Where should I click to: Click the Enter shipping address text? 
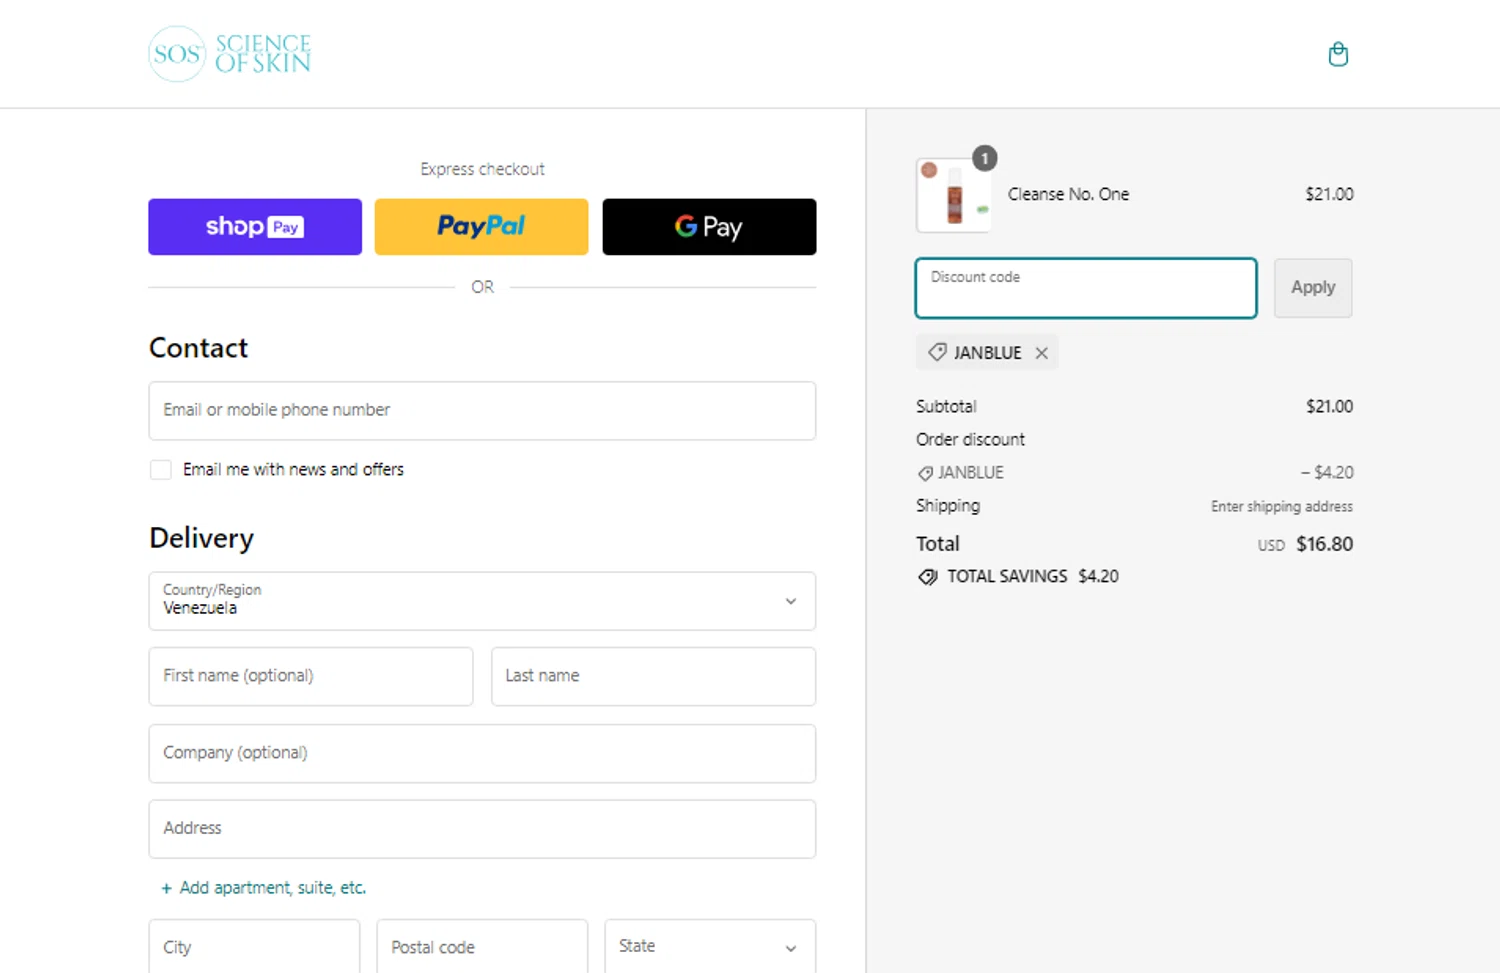1282,507
